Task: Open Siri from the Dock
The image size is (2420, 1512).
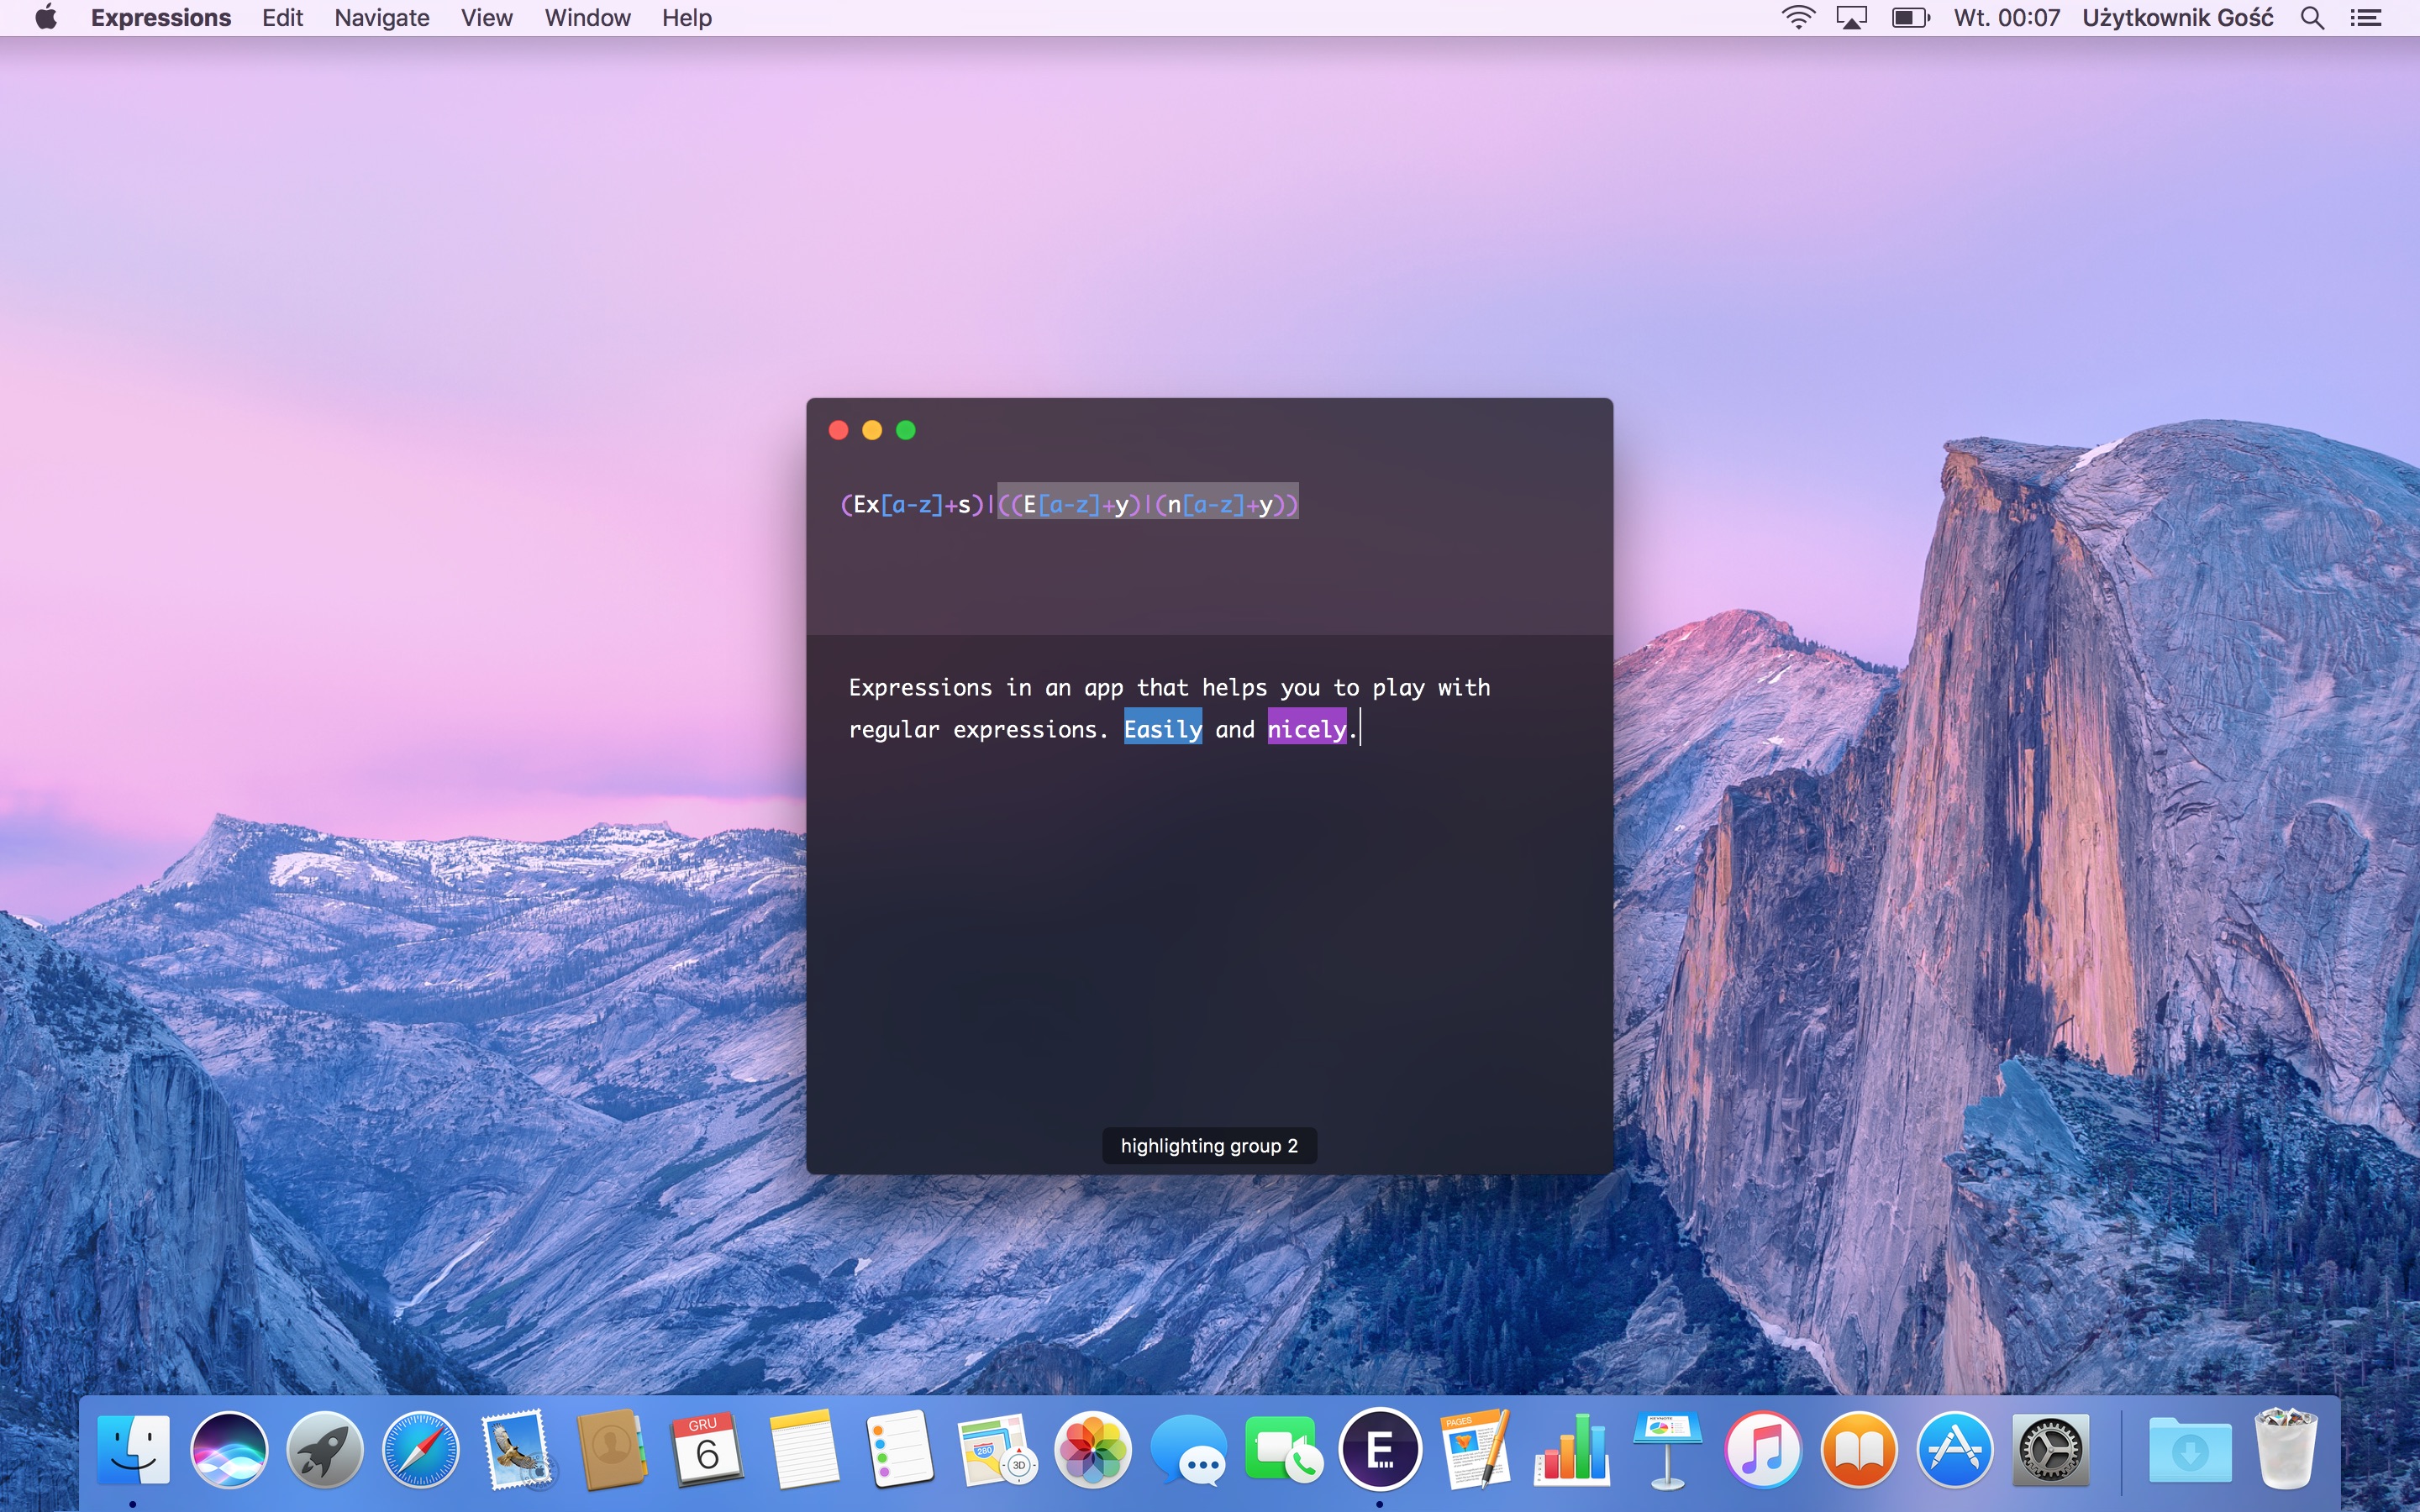Action: (229, 1448)
